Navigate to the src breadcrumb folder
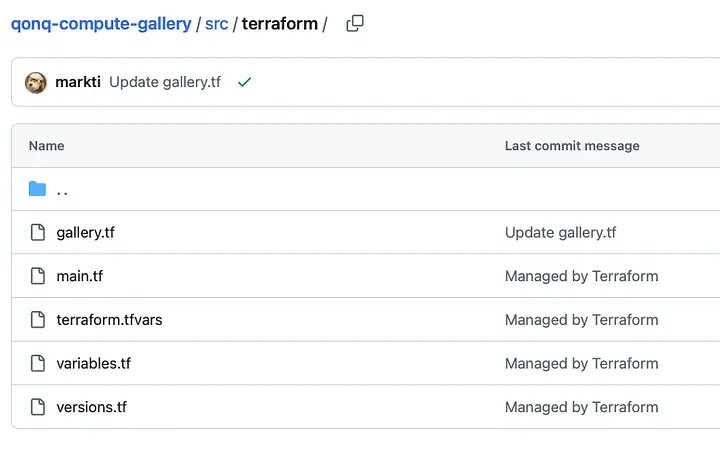The image size is (720, 452). tap(216, 24)
